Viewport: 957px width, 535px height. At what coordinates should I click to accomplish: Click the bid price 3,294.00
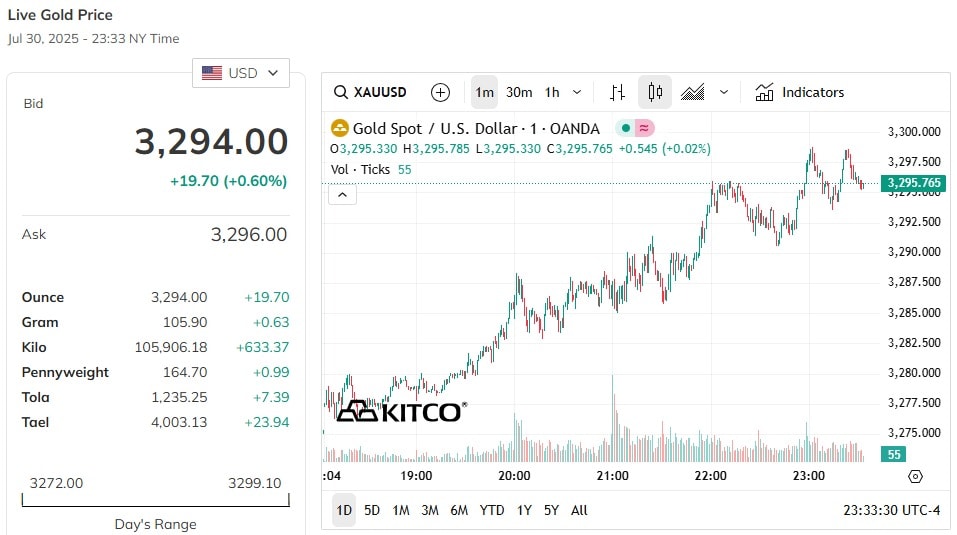(211, 142)
